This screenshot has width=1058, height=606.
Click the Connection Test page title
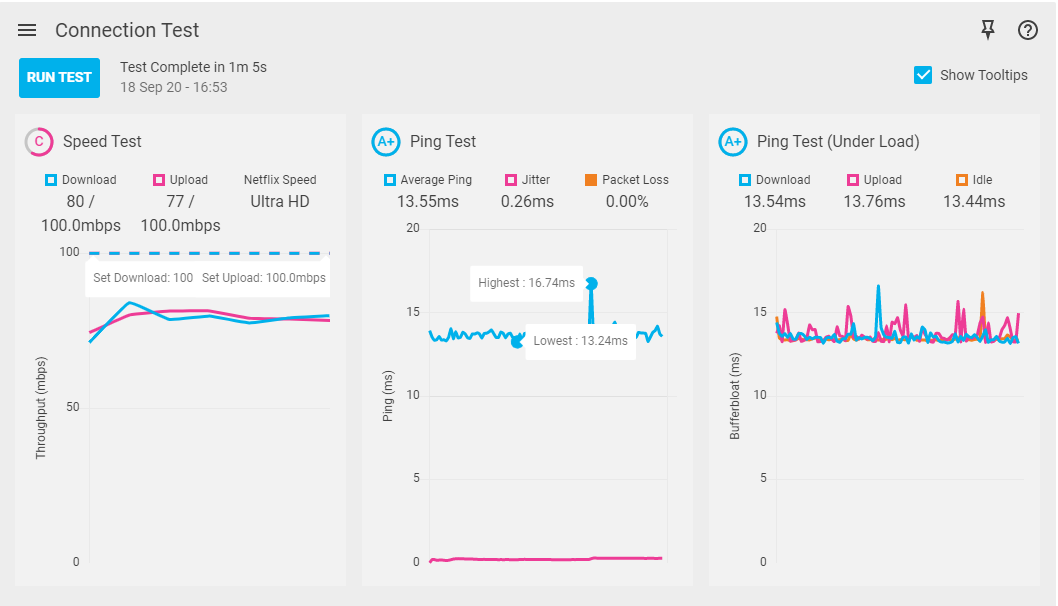tap(127, 30)
